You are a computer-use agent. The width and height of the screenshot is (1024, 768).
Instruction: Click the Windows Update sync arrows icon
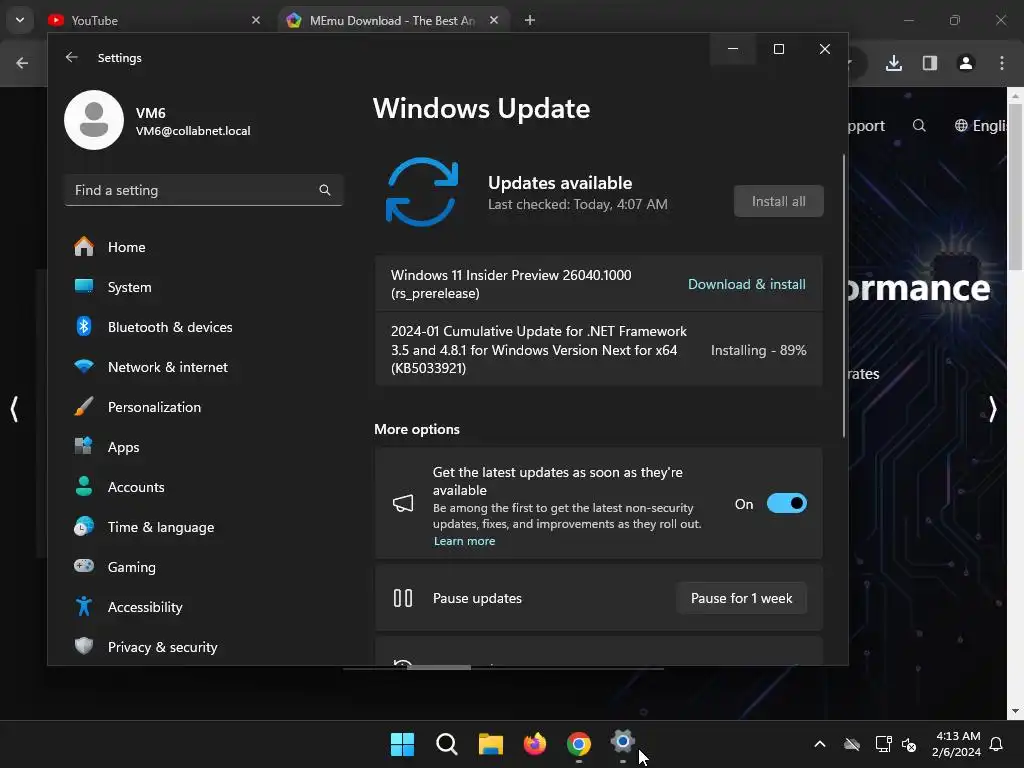(x=422, y=192)
